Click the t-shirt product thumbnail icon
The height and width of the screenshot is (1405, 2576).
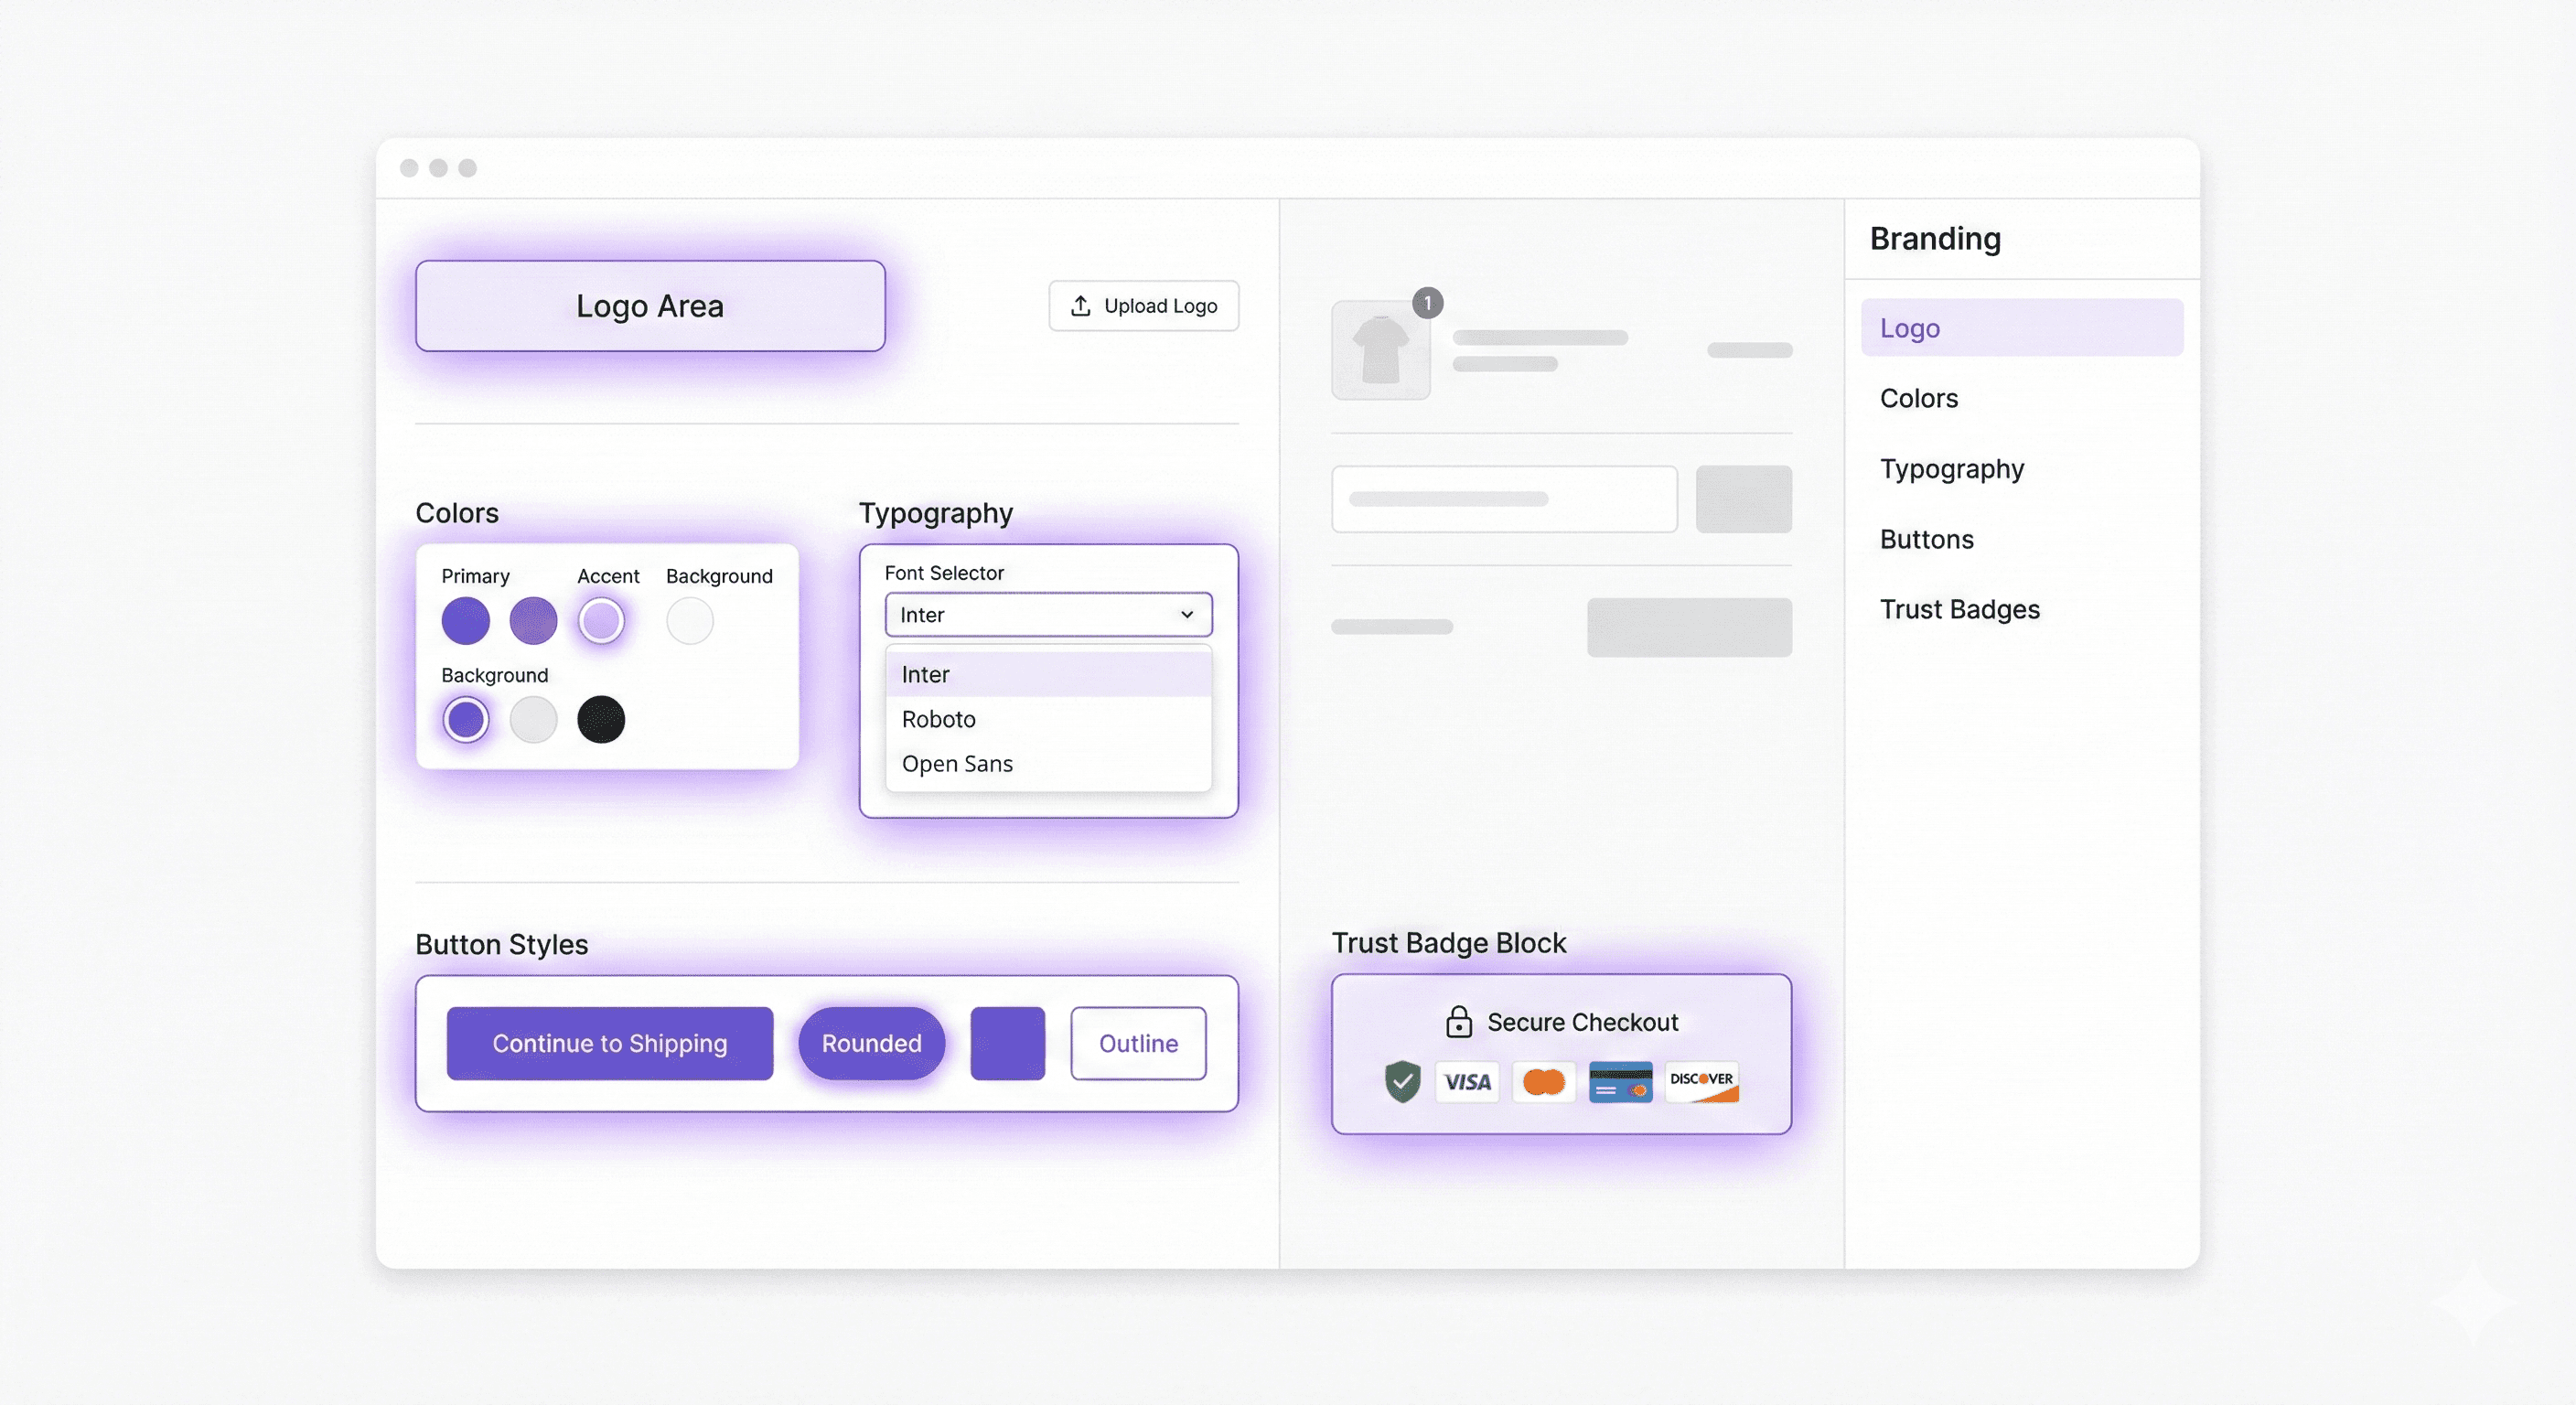pos(1381,350)
